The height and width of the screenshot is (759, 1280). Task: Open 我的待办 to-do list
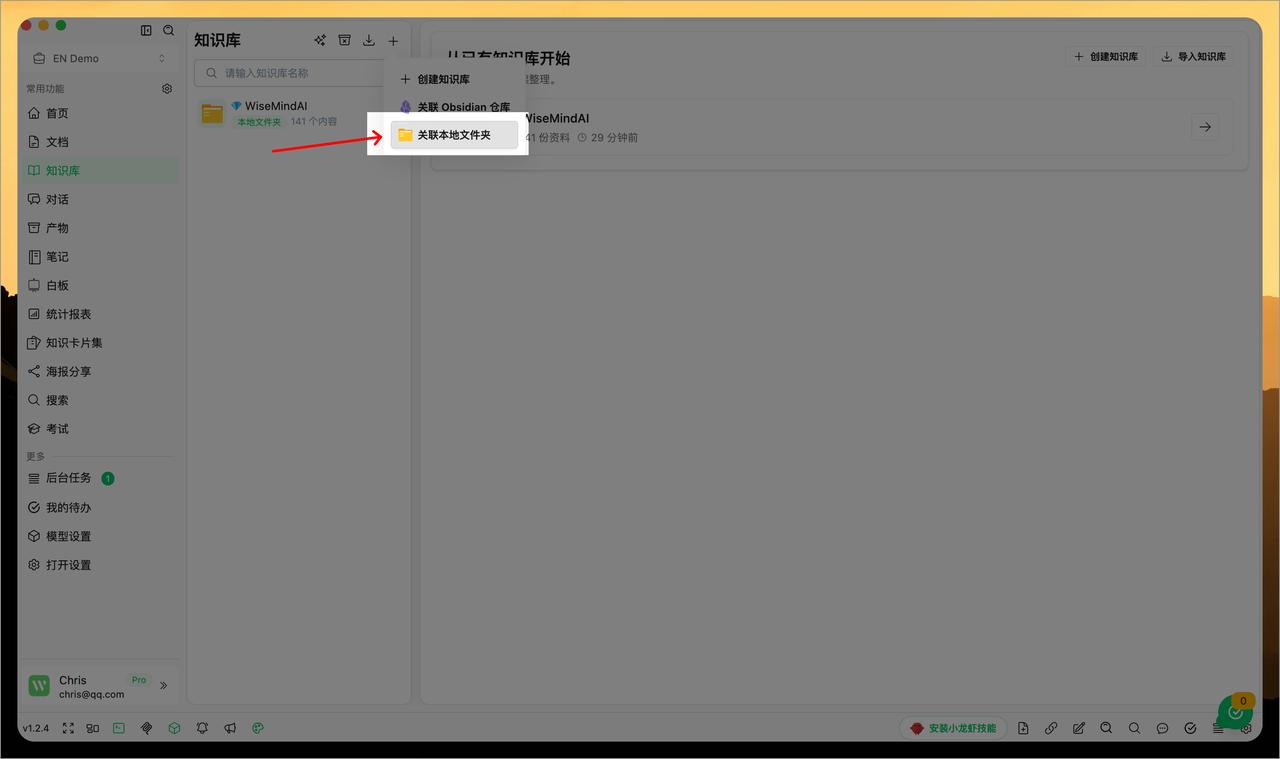point(100,507)
